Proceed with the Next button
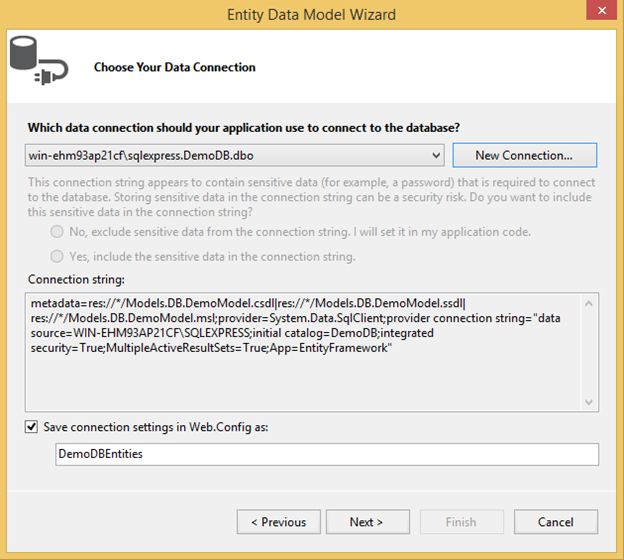Viewport: 624px width, 560px height. (x=366, y=522)
